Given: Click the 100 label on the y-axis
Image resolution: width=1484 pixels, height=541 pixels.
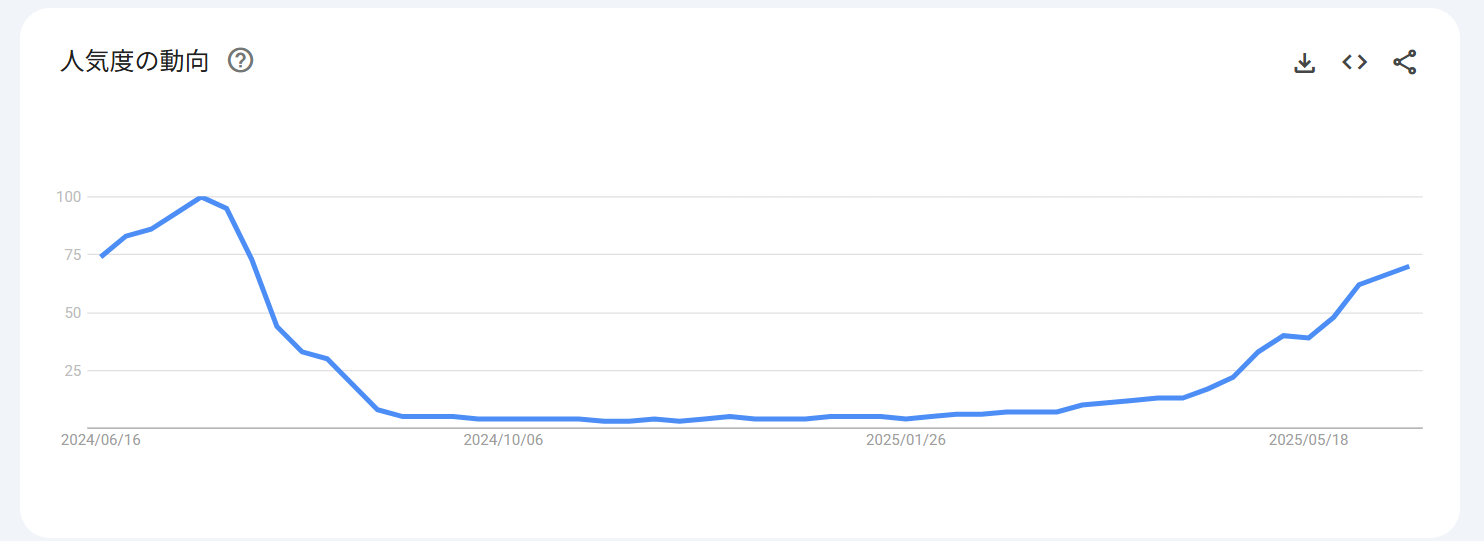Looking at the screenshot, I should (67, 196).
